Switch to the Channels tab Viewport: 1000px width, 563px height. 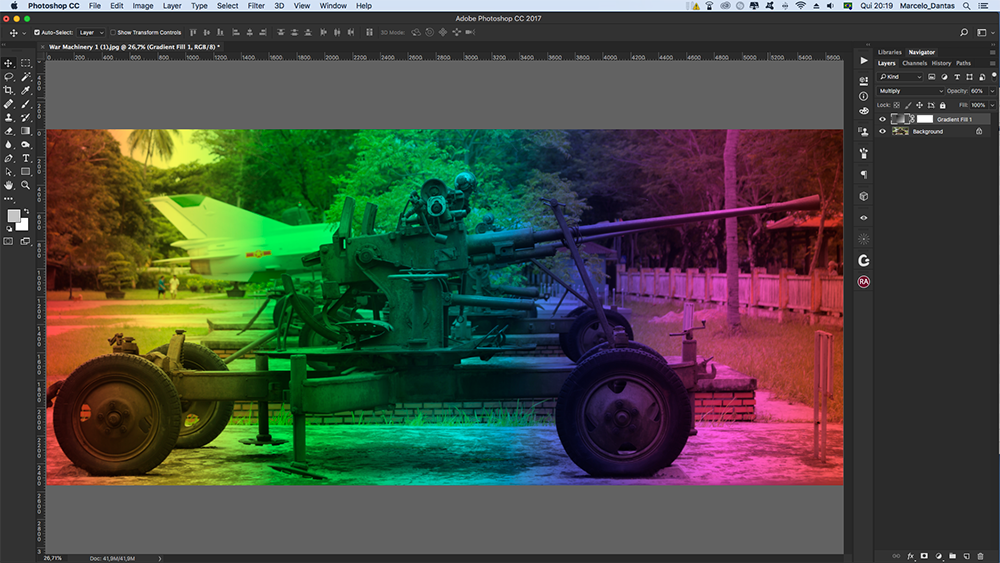coord(915,63)
